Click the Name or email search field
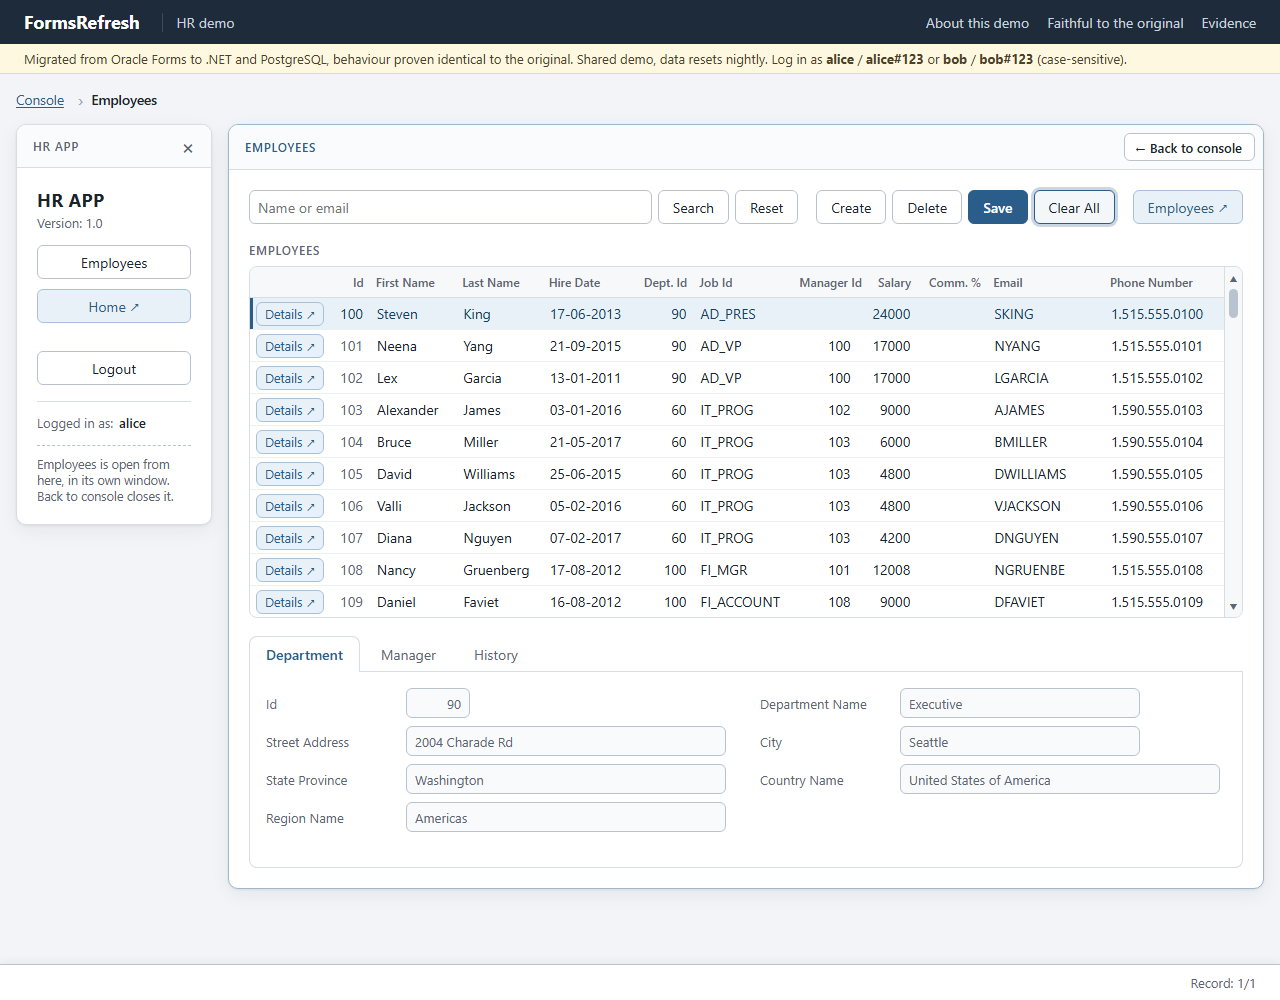This screenshot has height=1000, width=1280. coord(450,208)
